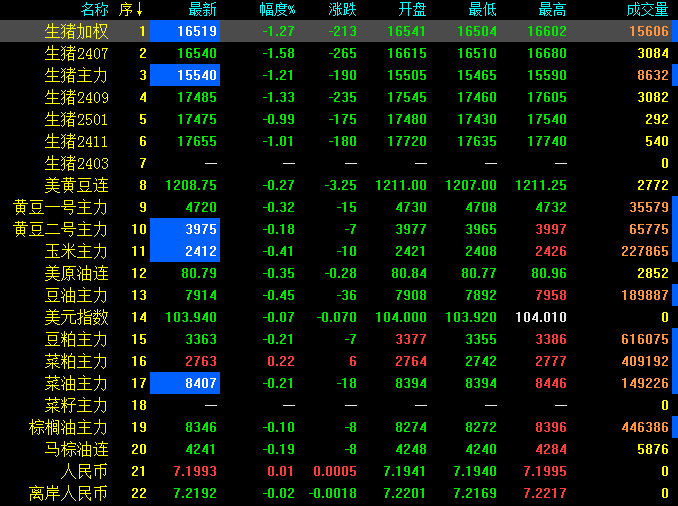Open 马棕油连 quote

tap(76, 449)
